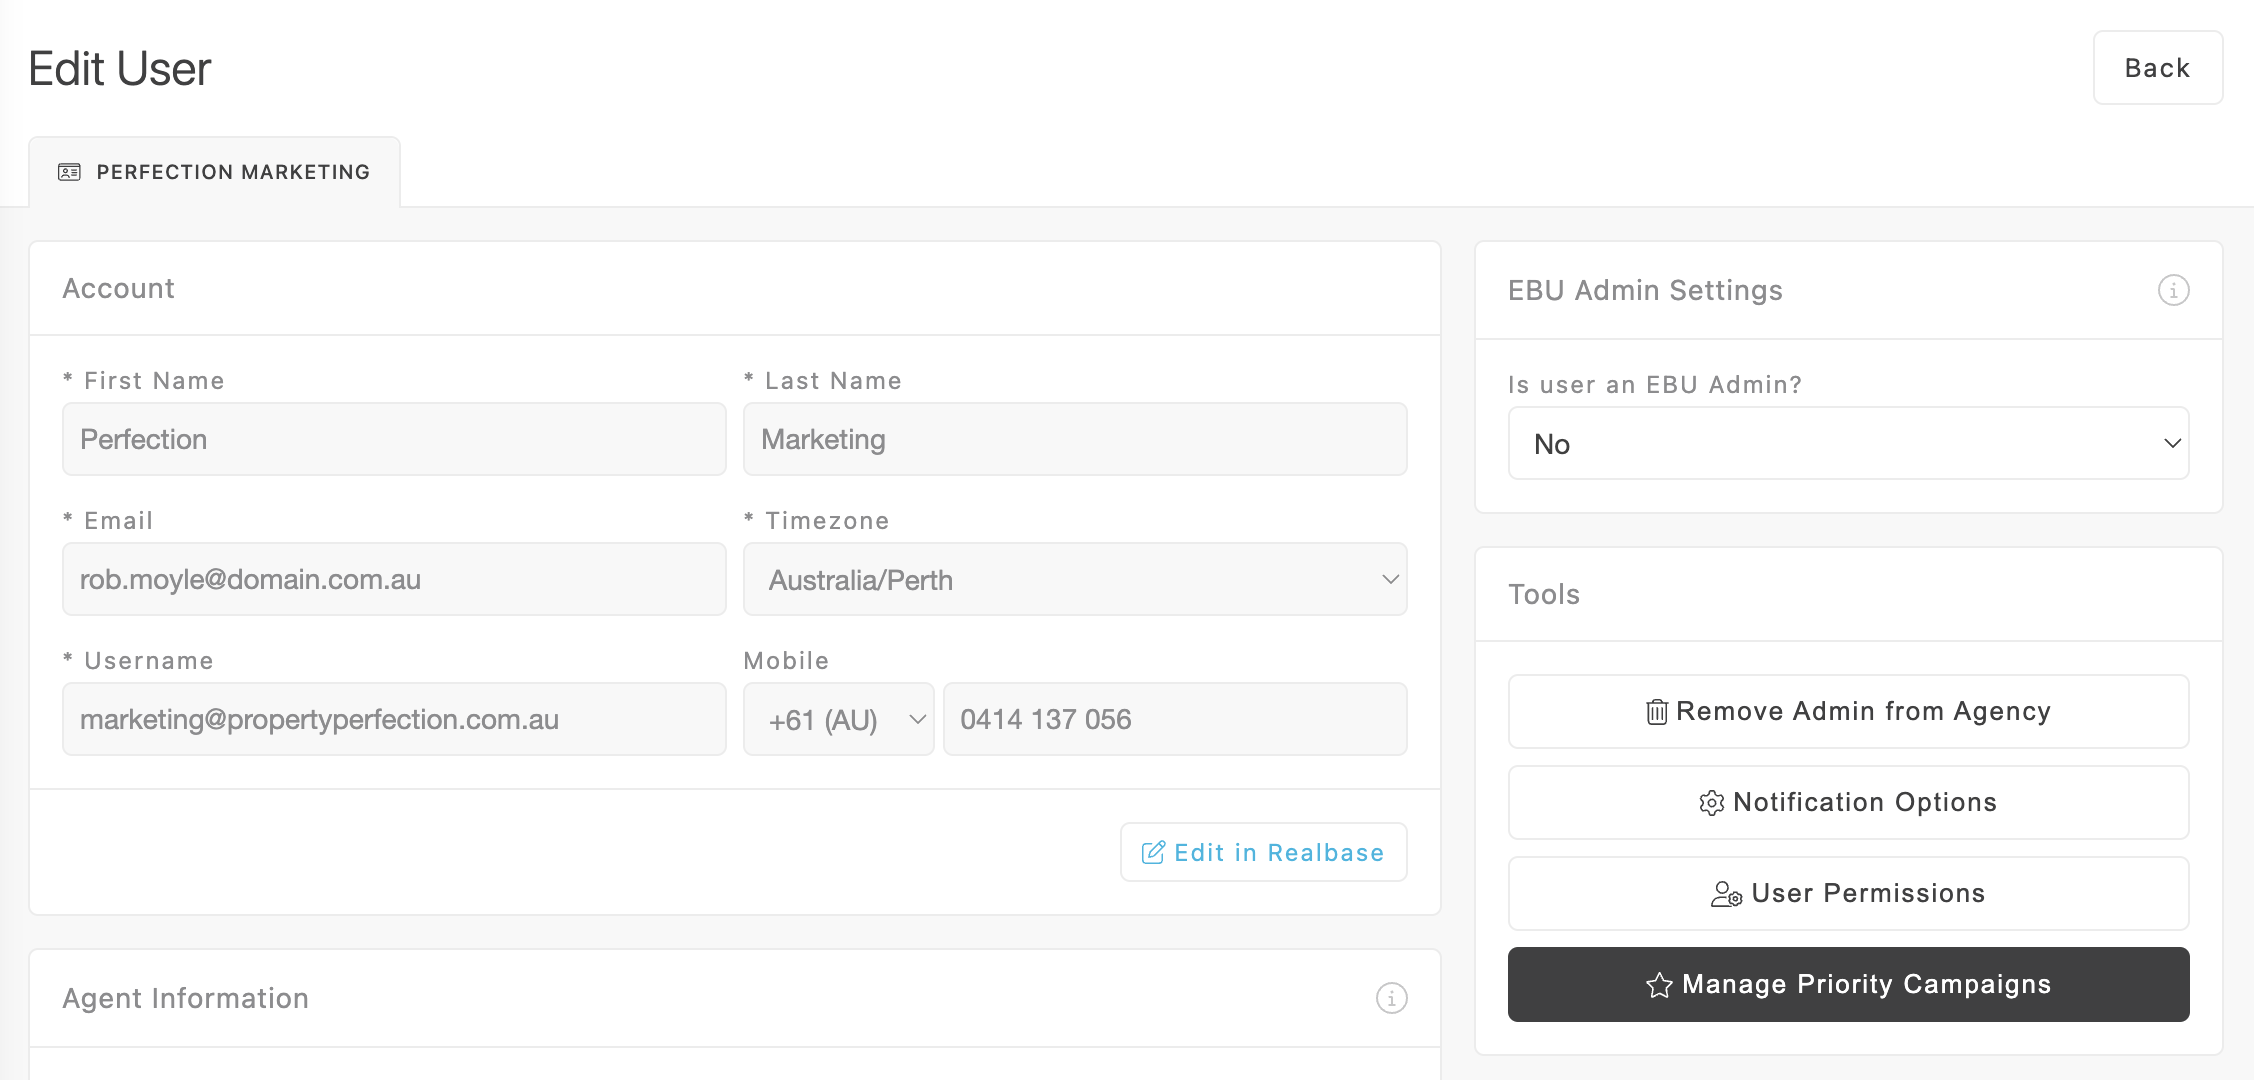Image resolution: width=2254 pixels, height=1080 pixels.
Task: Click Agent Information info icon
Action: 1391,998
